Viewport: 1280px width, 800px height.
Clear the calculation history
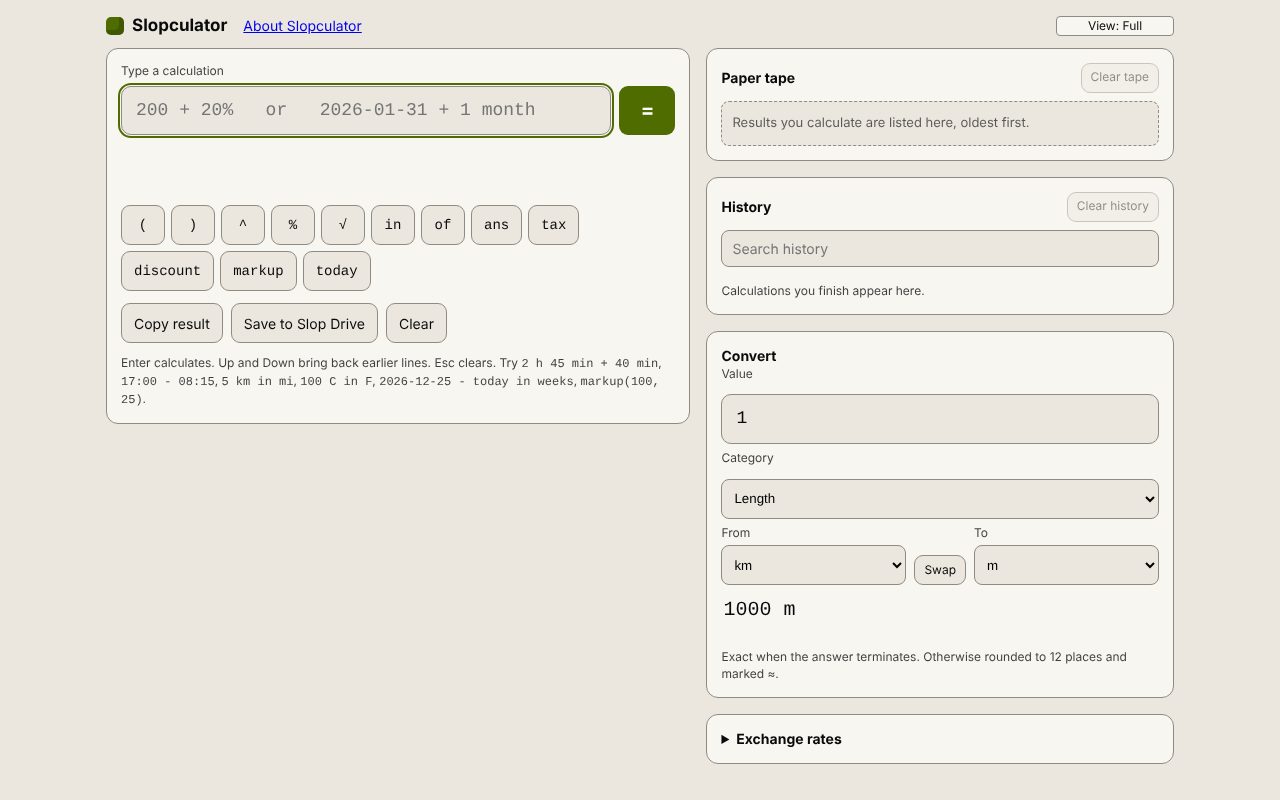[x=1113, y=207]
